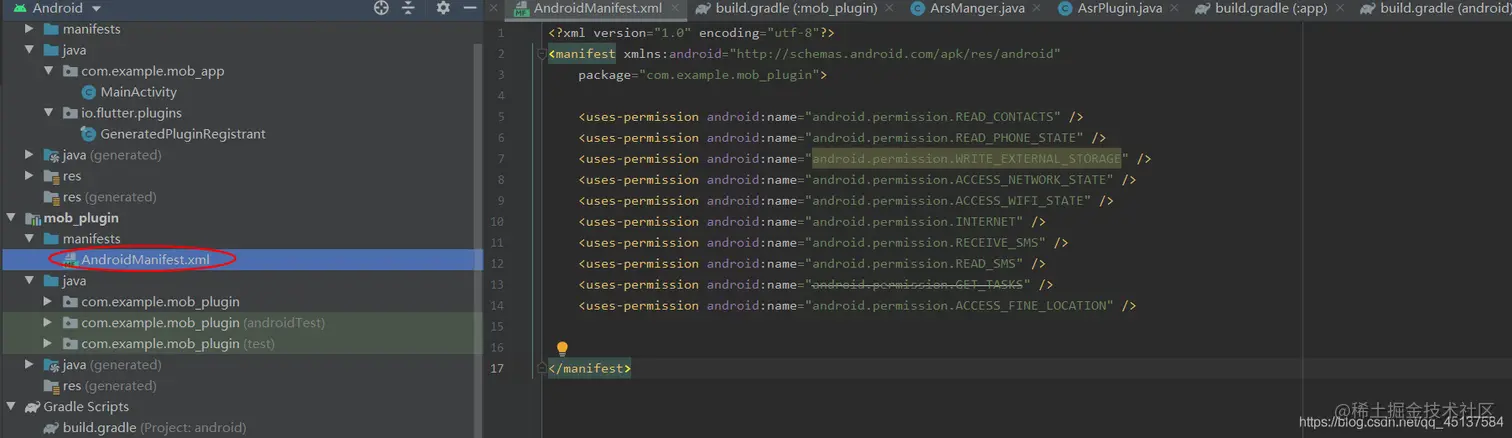
Task: Open the Android project view dropdown
Action: click(94, 8)
